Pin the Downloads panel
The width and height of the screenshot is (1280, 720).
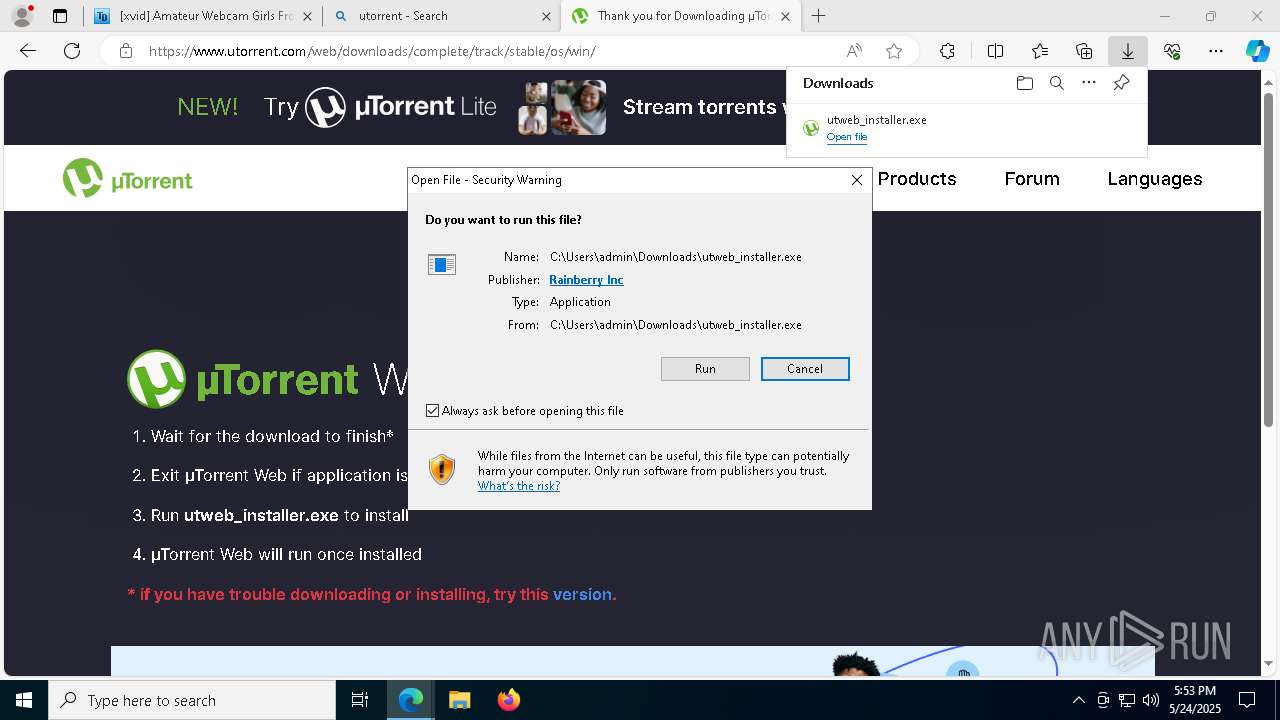point(1121,83)
